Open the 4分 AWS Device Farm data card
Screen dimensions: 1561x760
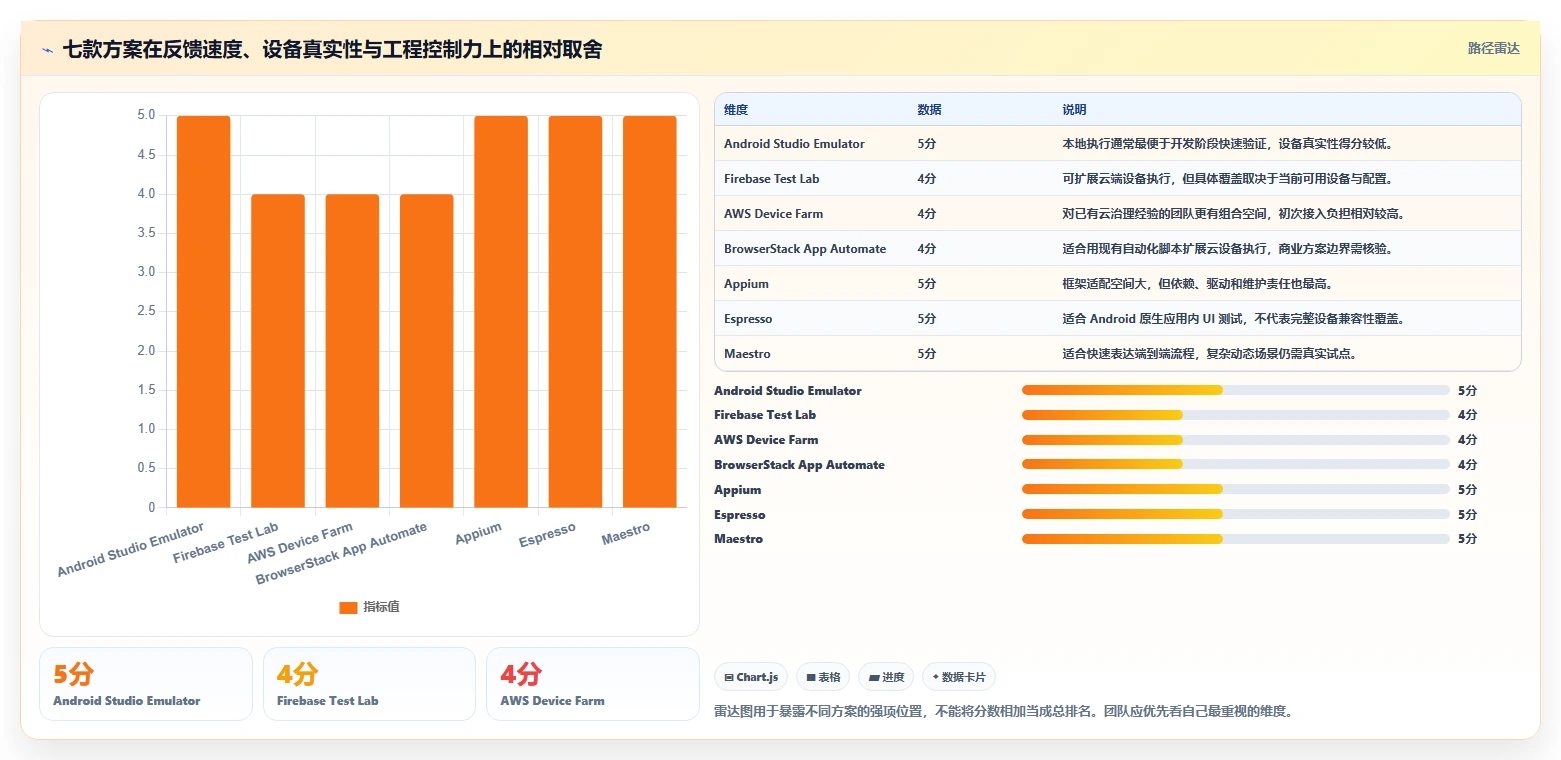593,684
